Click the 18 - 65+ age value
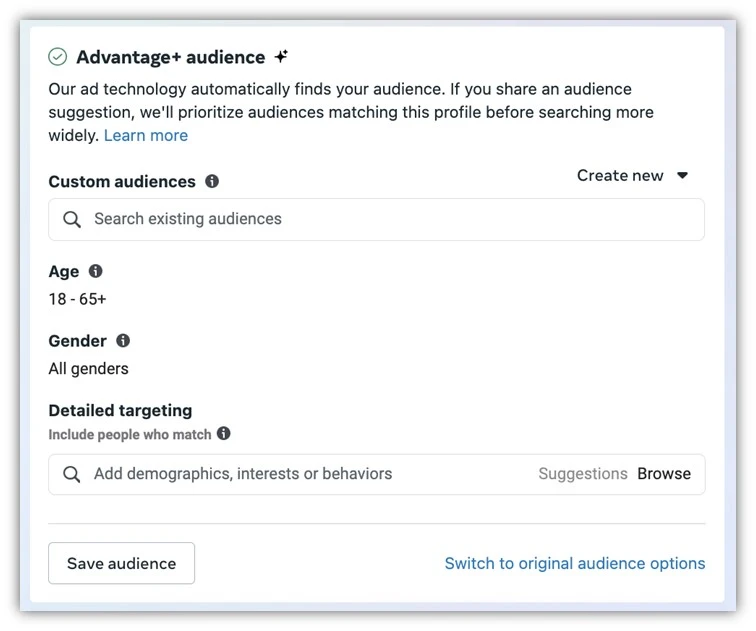 [77, 299]
